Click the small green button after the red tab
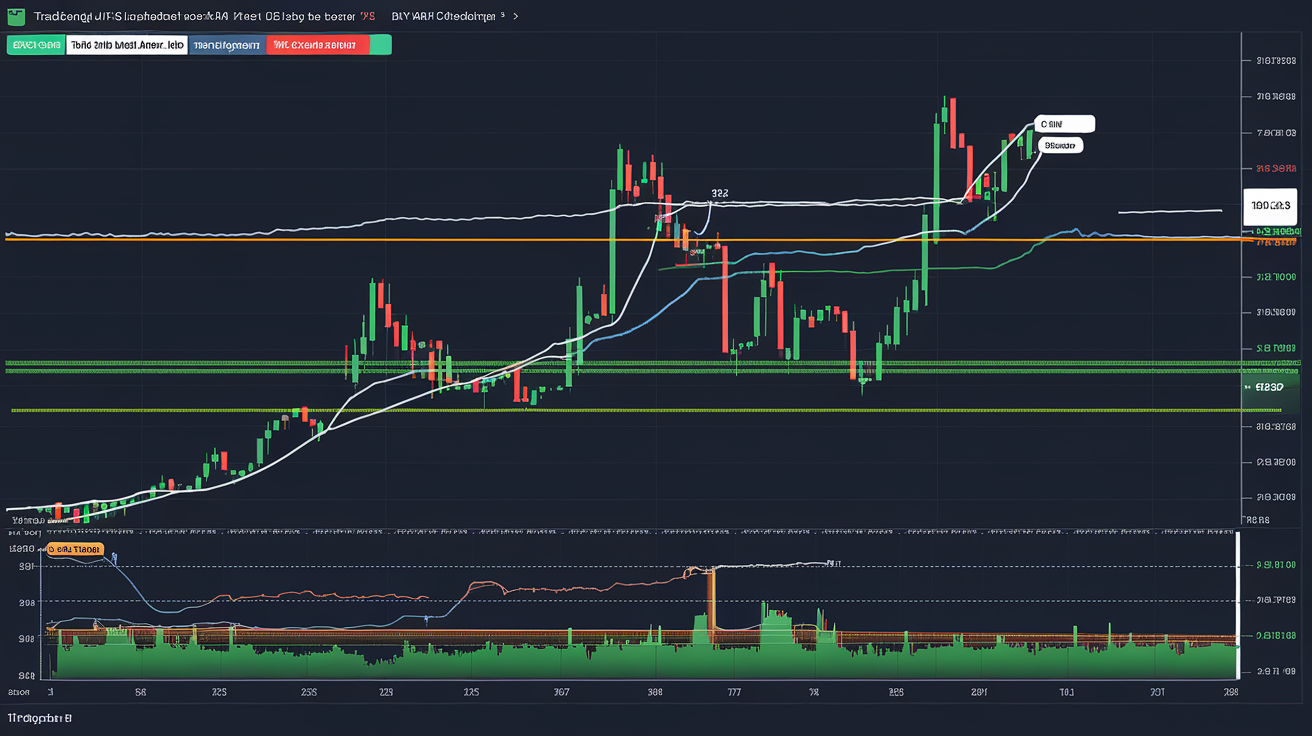 tap(381, 45)
